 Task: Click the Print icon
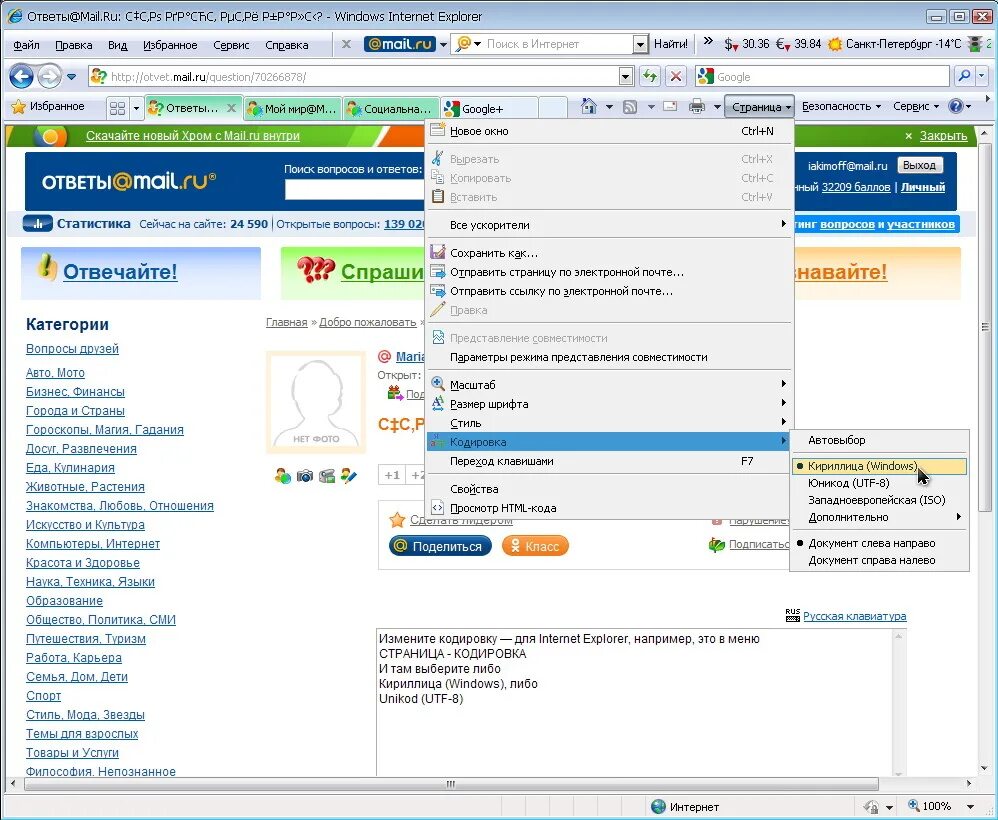[697, 106]
